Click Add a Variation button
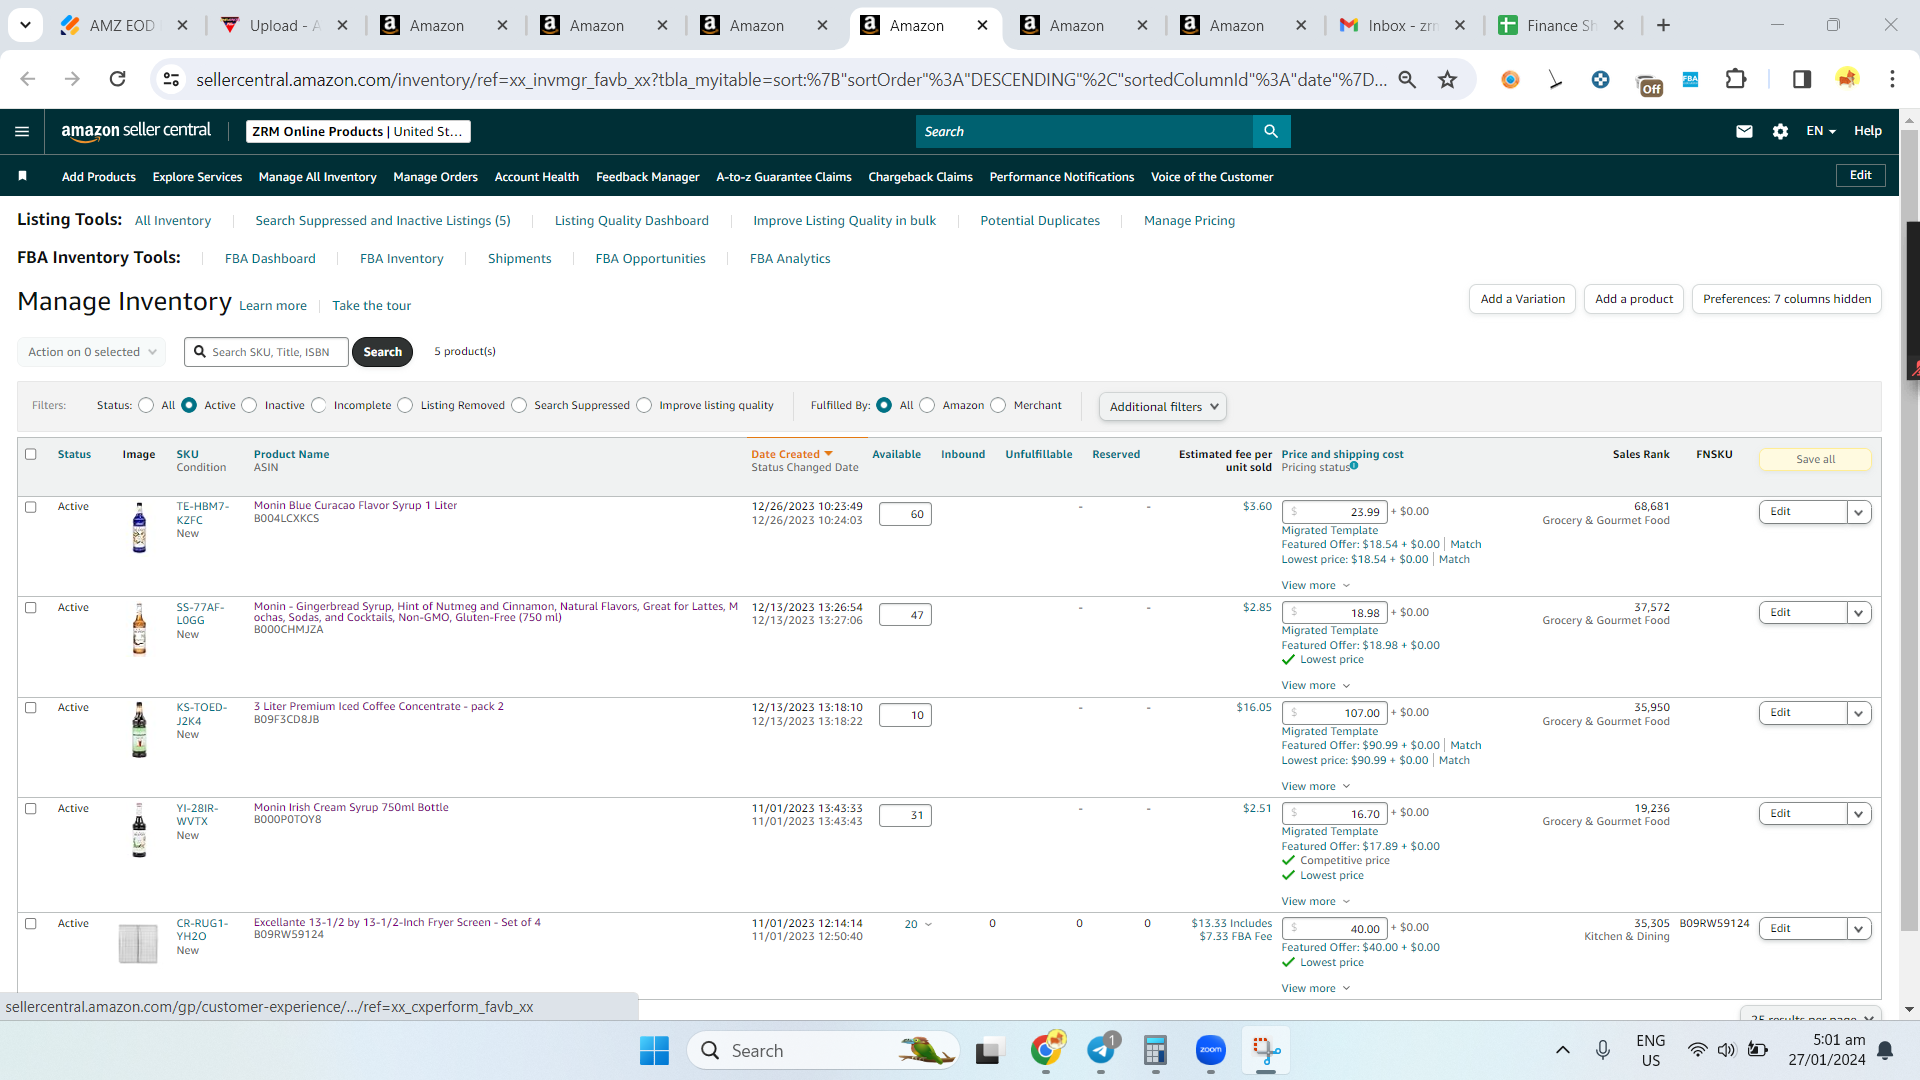The width and height of the screenshot is (1920, 1080). tap(1523, 299)
